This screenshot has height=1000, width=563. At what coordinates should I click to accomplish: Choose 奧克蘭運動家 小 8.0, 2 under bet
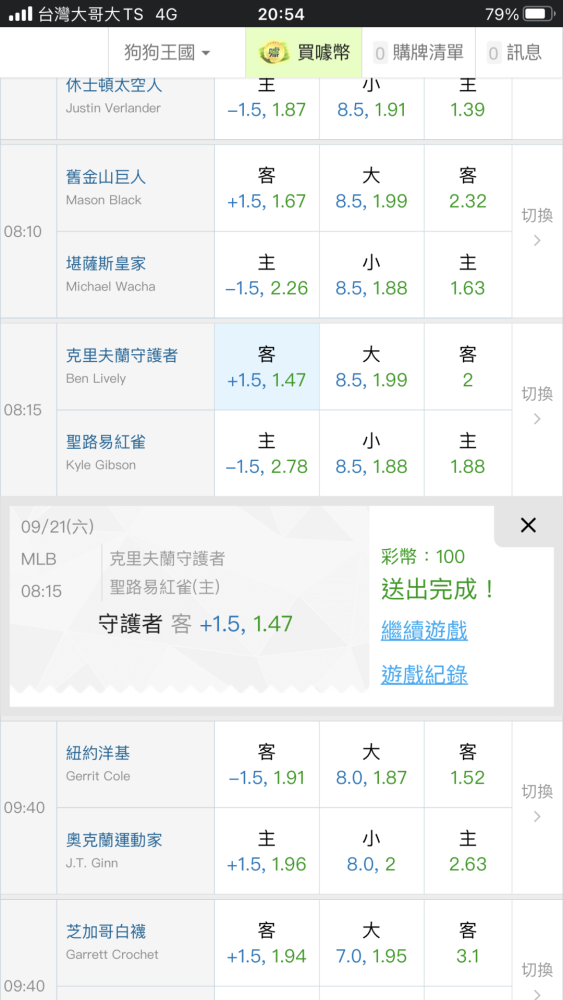[x=371, y=851]
